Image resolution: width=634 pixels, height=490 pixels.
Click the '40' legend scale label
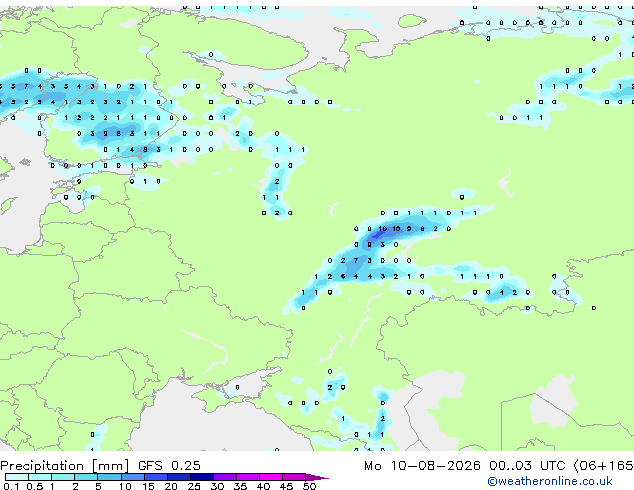263,486
